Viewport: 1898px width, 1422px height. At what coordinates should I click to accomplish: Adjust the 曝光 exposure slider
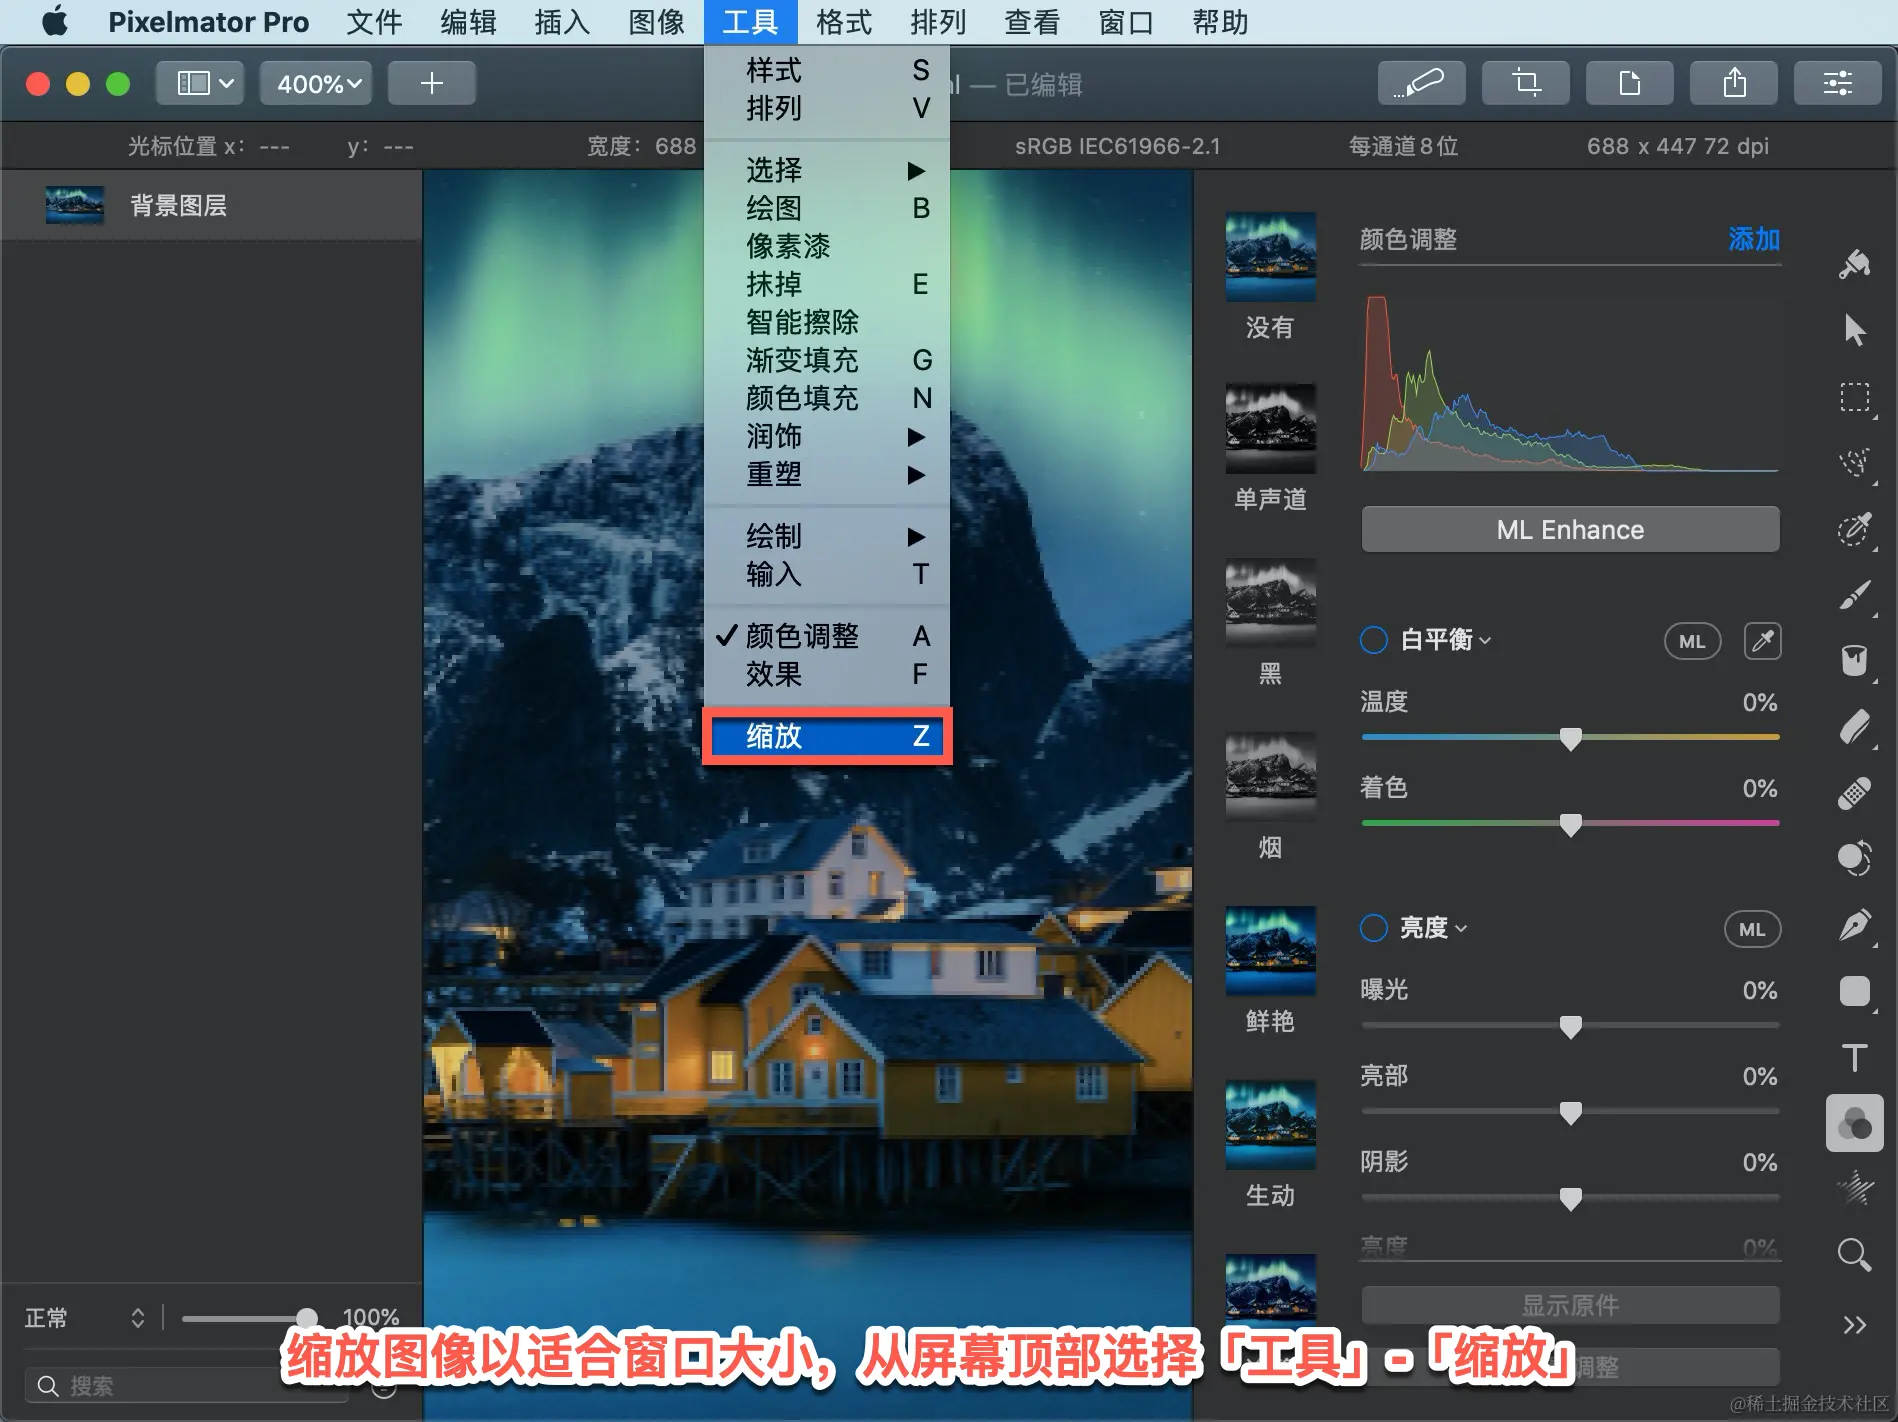coord(1570,1026)
